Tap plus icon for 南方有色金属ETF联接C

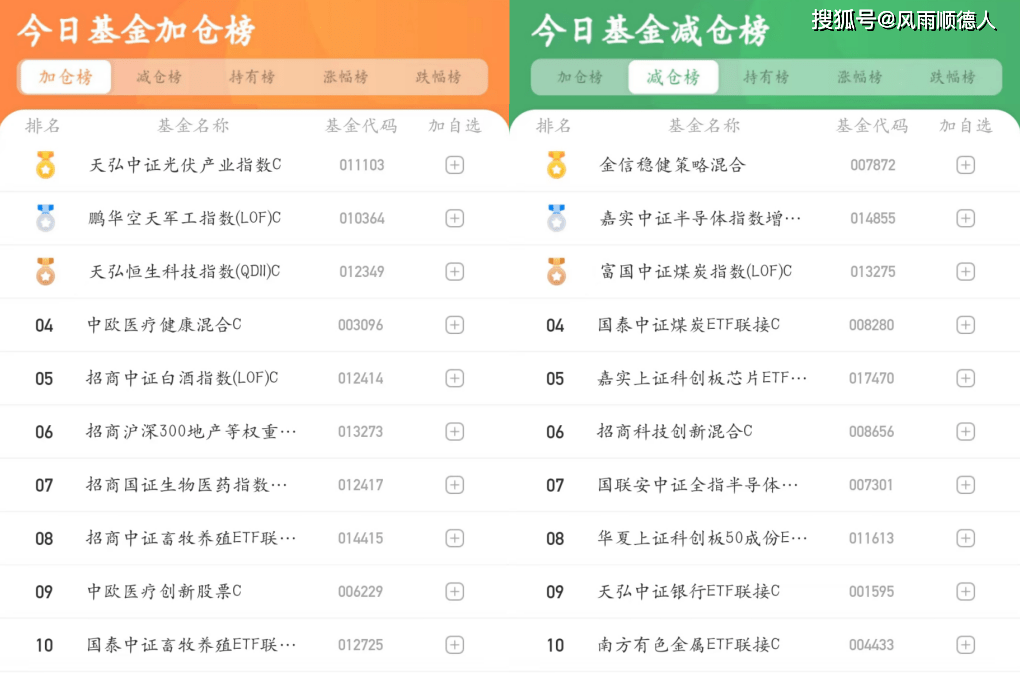965,645
